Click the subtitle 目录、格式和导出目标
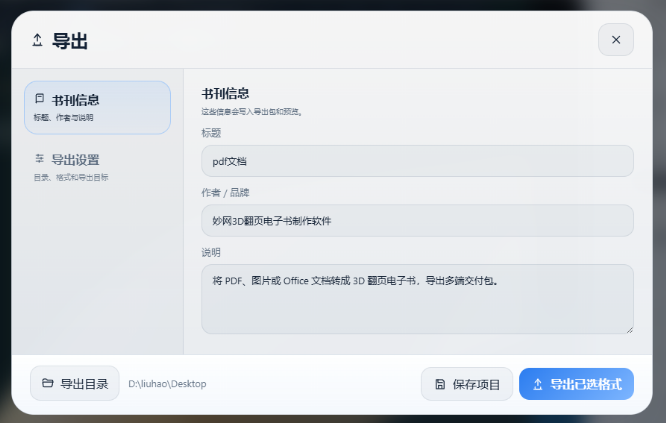Image resolution: width=666 pixels, height=423 pixels. 71,178
